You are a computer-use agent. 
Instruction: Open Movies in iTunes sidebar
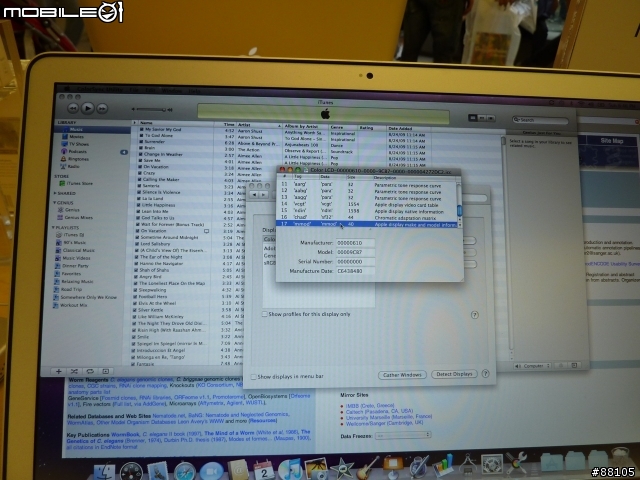(76, 137)
